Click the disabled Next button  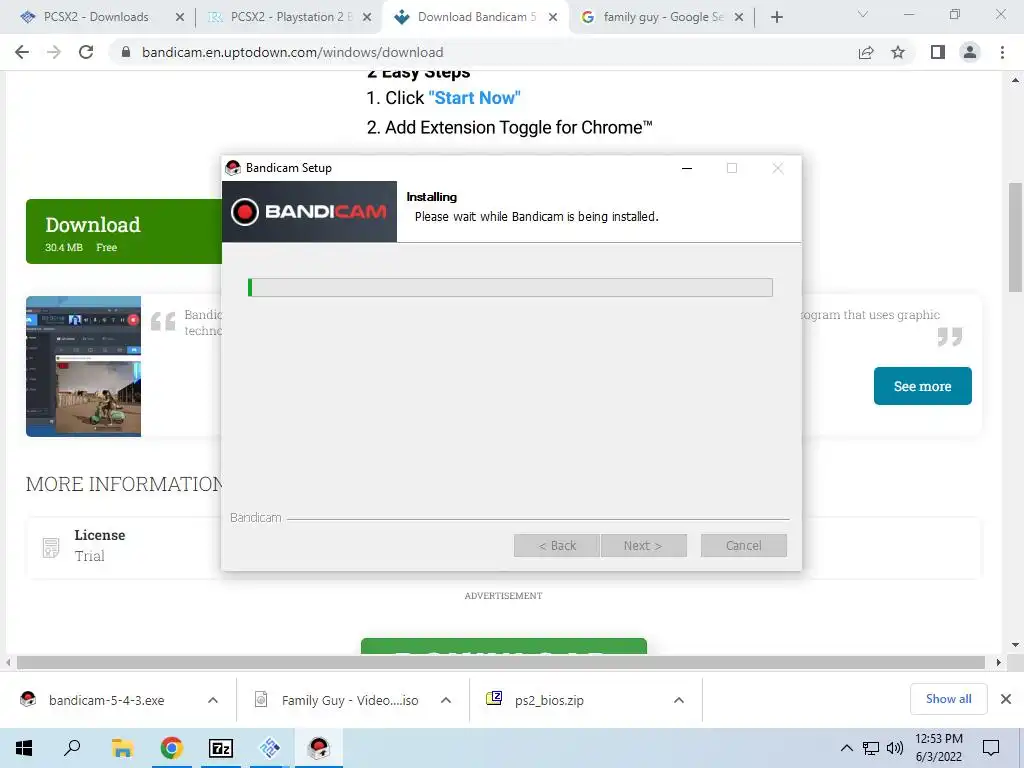point(643,545)
